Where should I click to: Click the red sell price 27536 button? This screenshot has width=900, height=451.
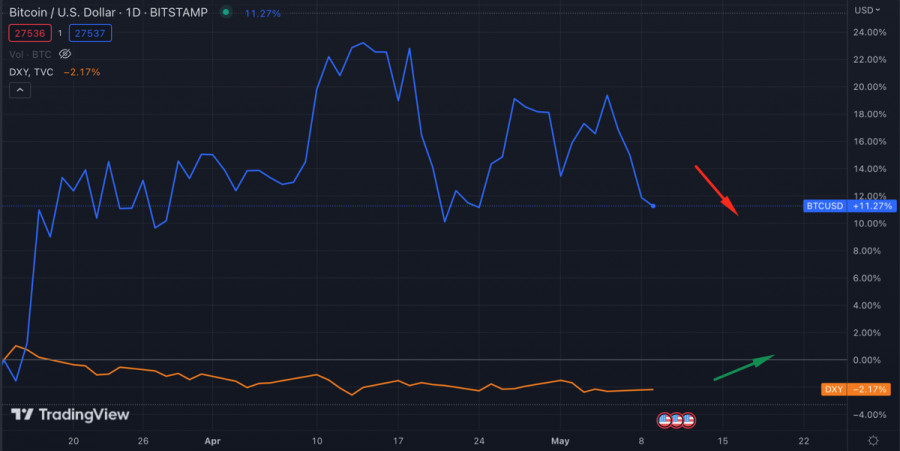click(30, 33)
